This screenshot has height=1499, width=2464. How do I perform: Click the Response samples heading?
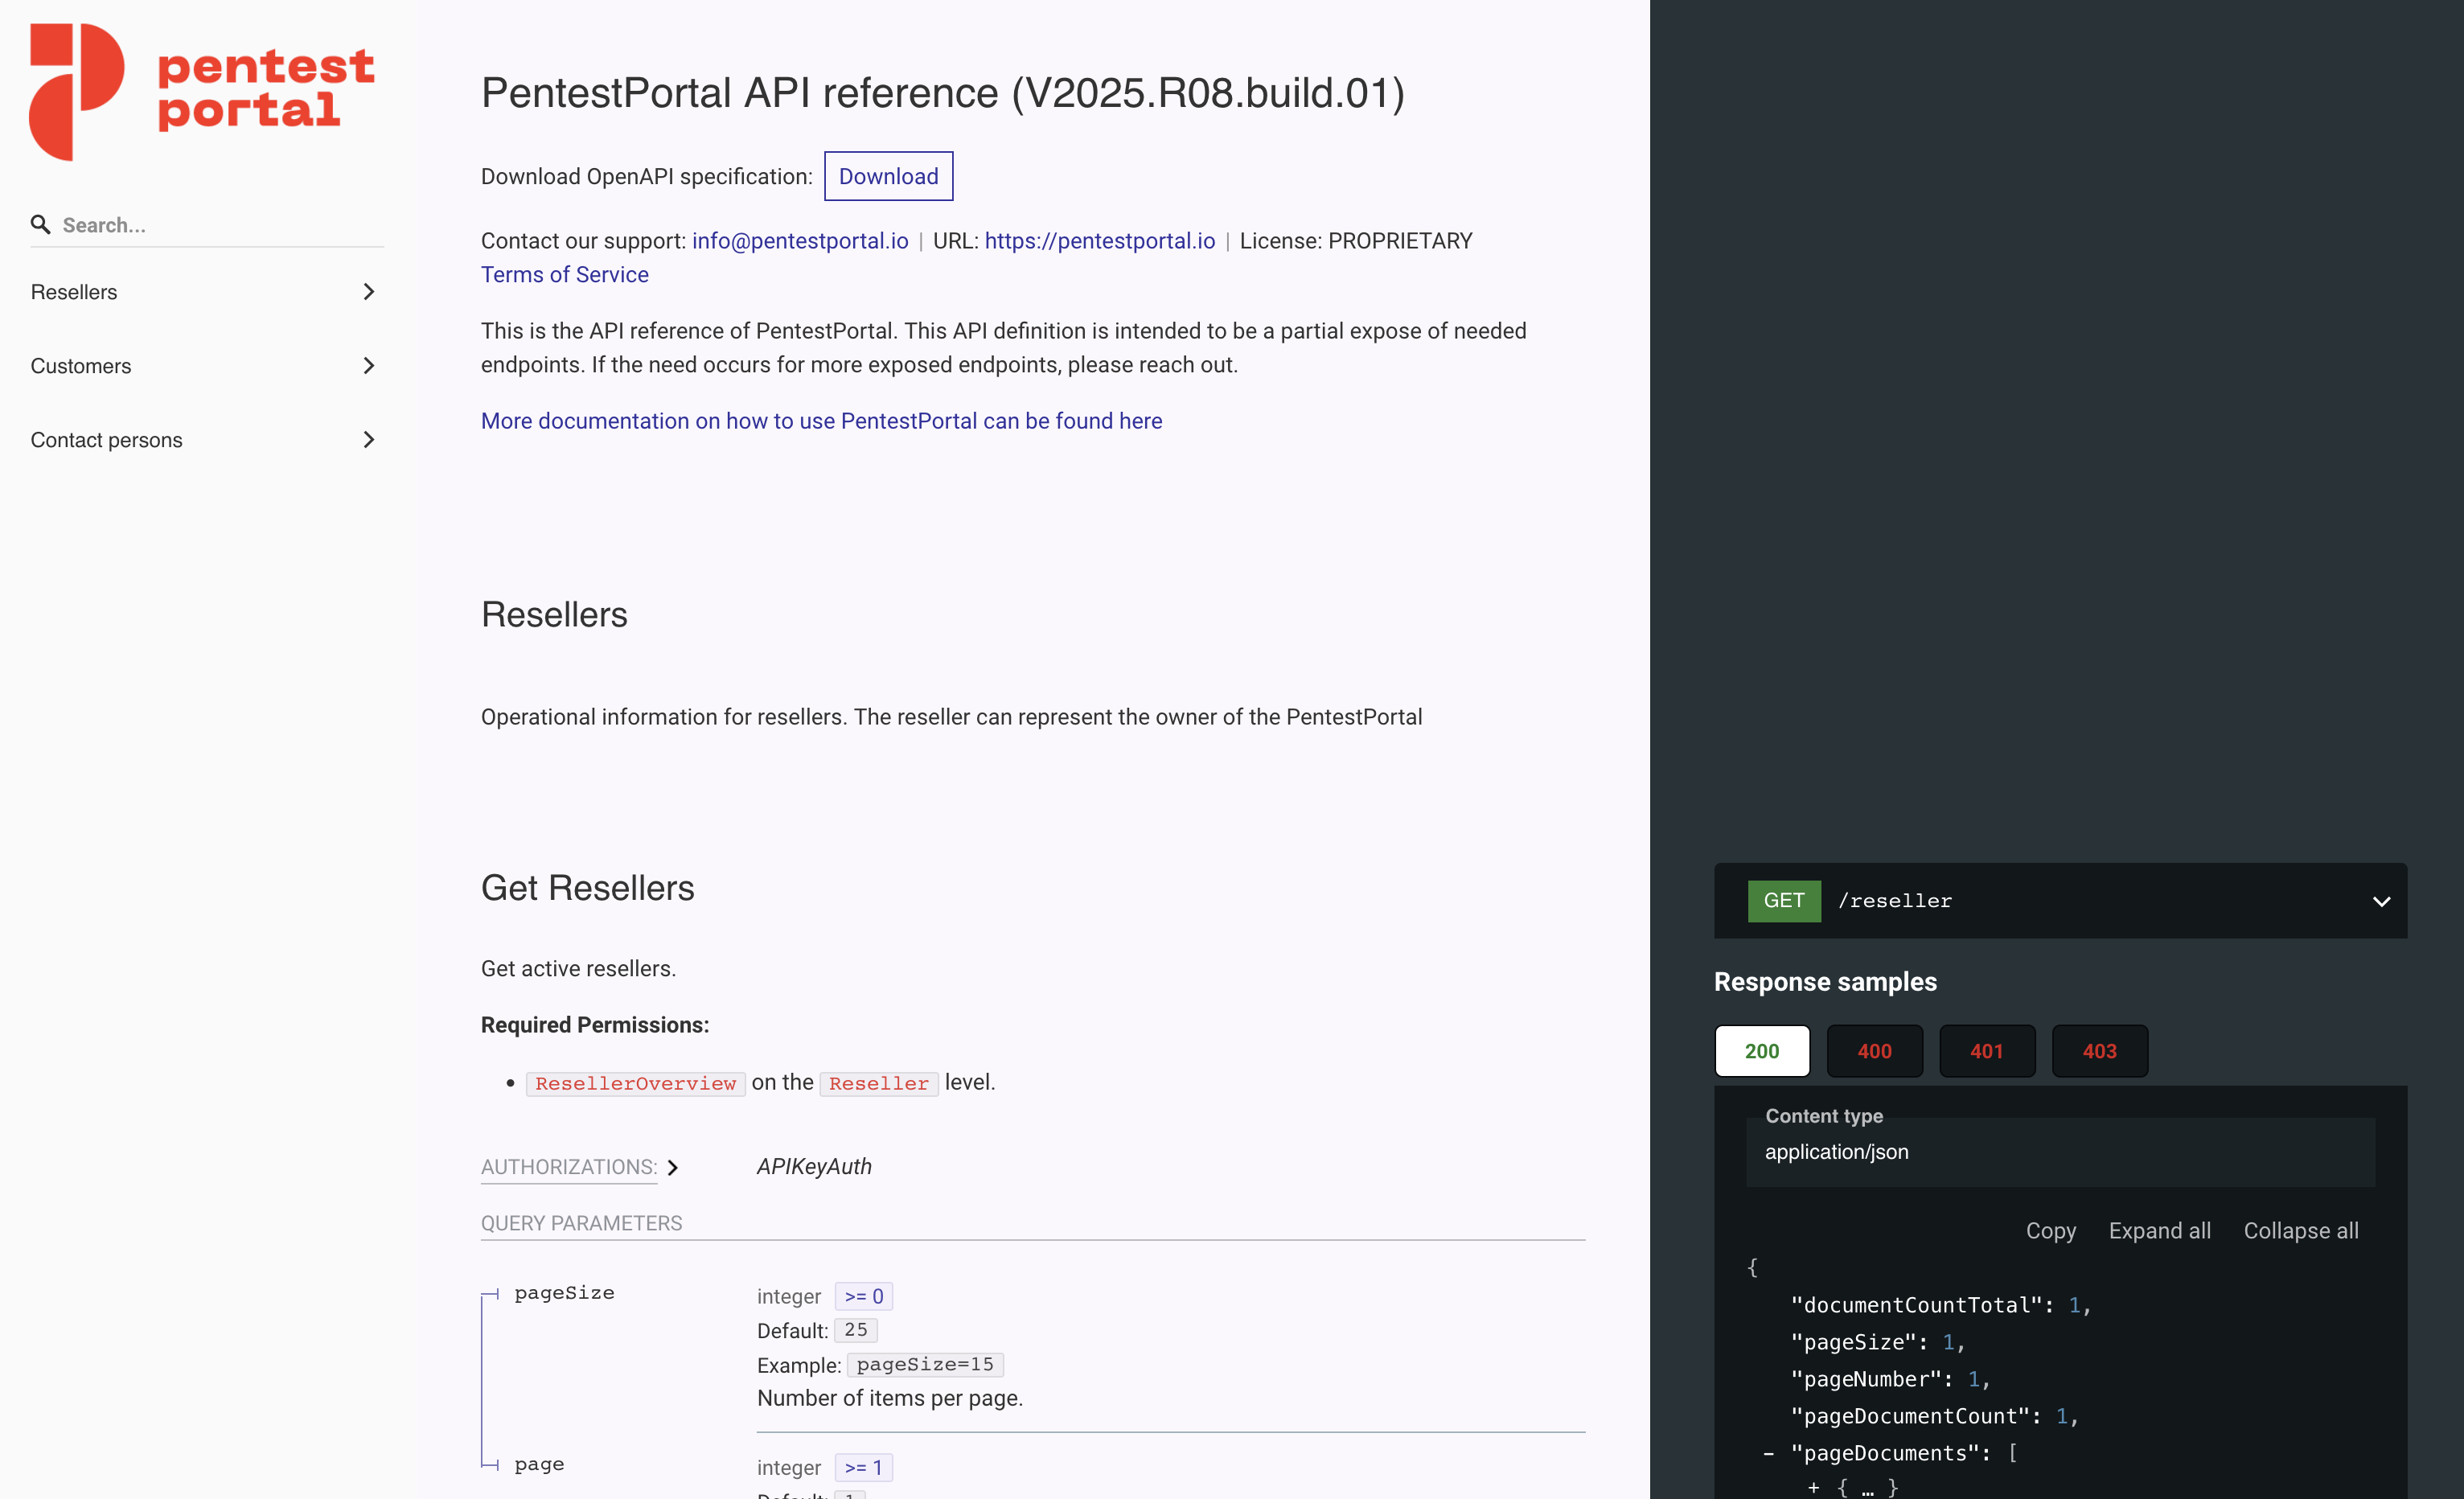click(x=1825, y=982)
